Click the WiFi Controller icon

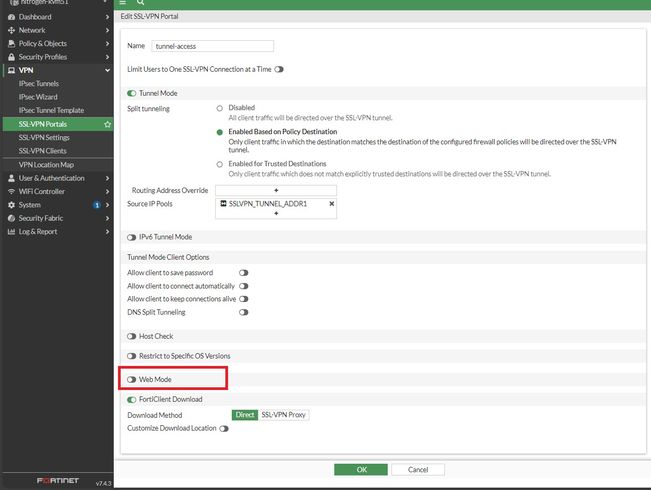[11, 191]
